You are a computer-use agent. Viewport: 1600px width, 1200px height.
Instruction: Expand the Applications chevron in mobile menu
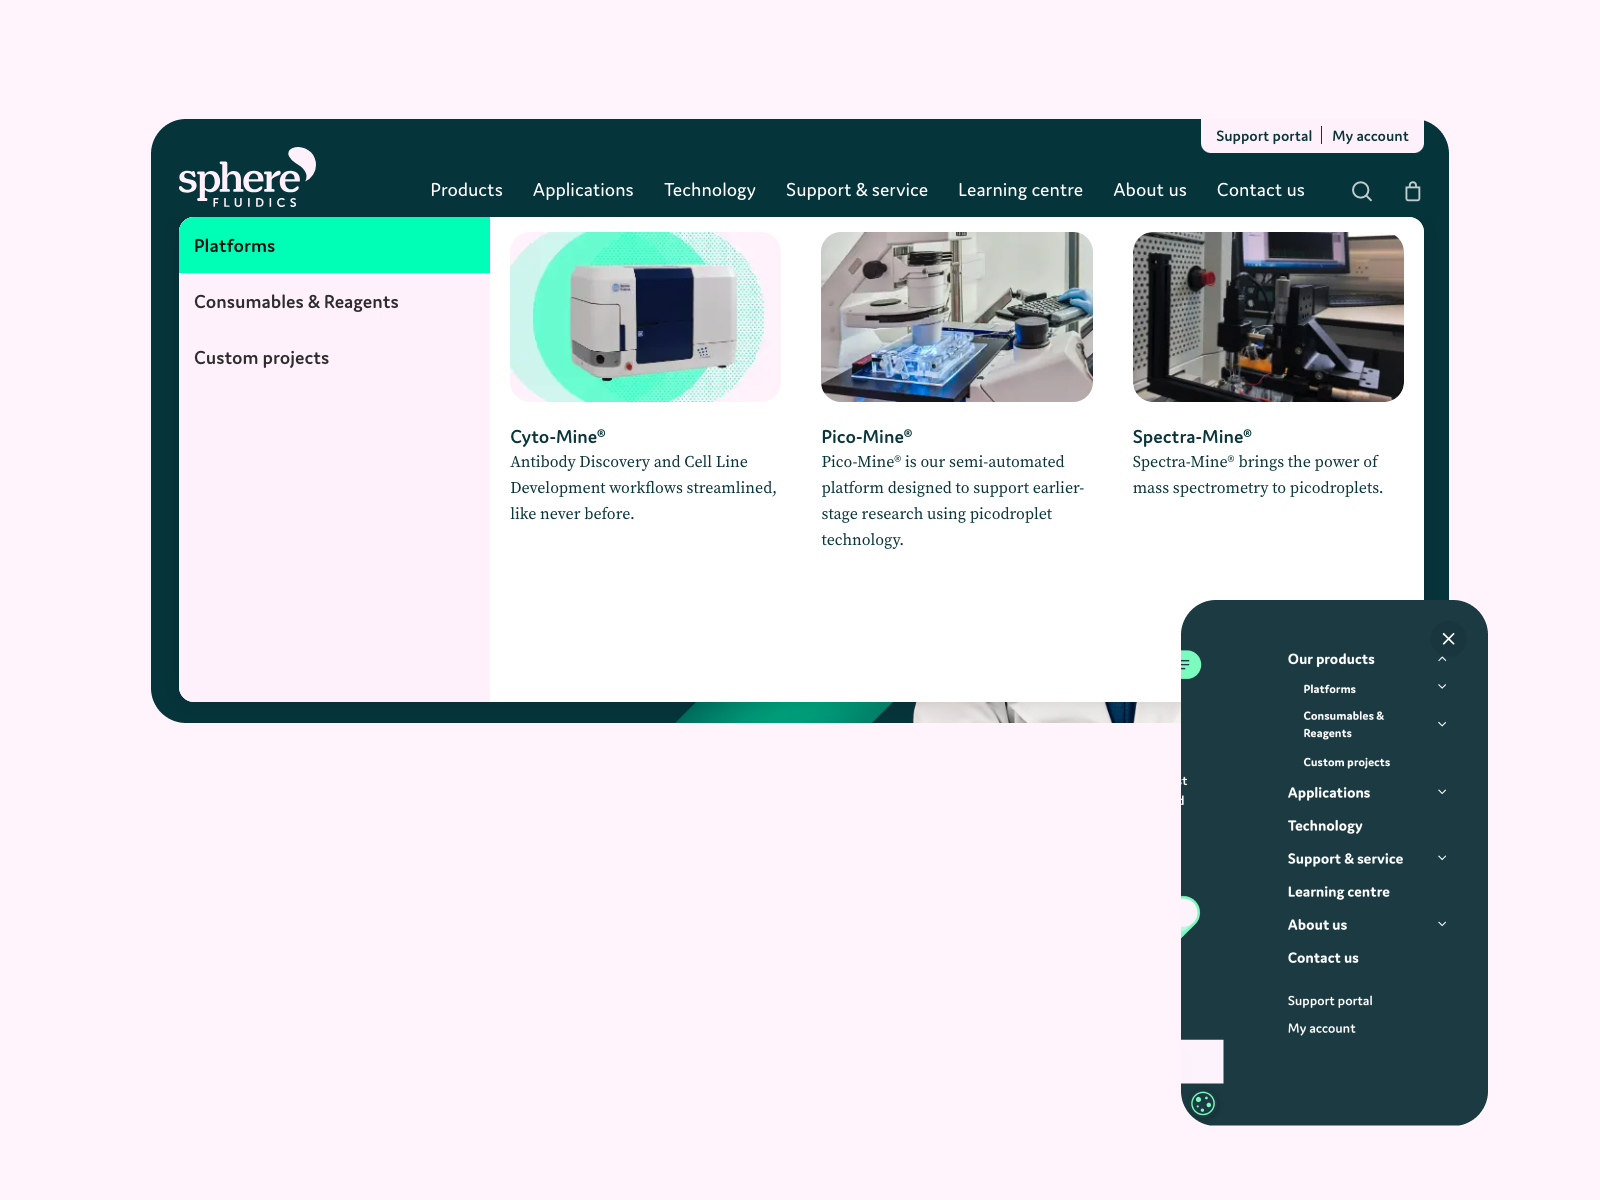pos(1442,792)
